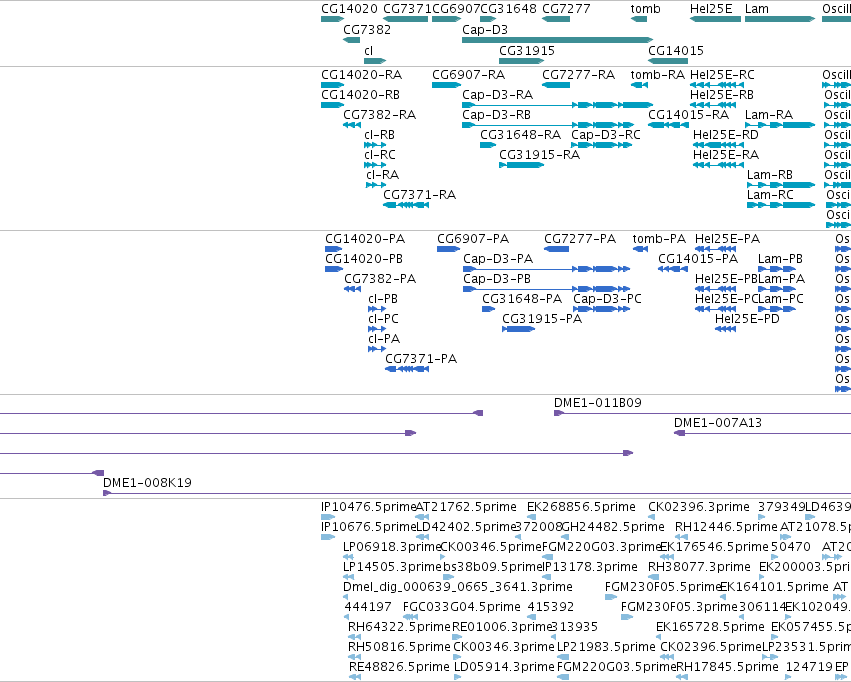Select the CG7277 gene label
Screen dimensions: 851x682
tap(566, 9)
